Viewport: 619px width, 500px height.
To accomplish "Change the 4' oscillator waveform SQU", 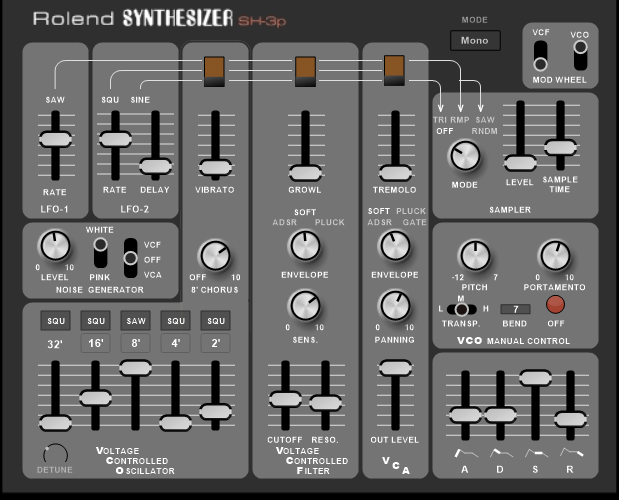I will 176,321.
